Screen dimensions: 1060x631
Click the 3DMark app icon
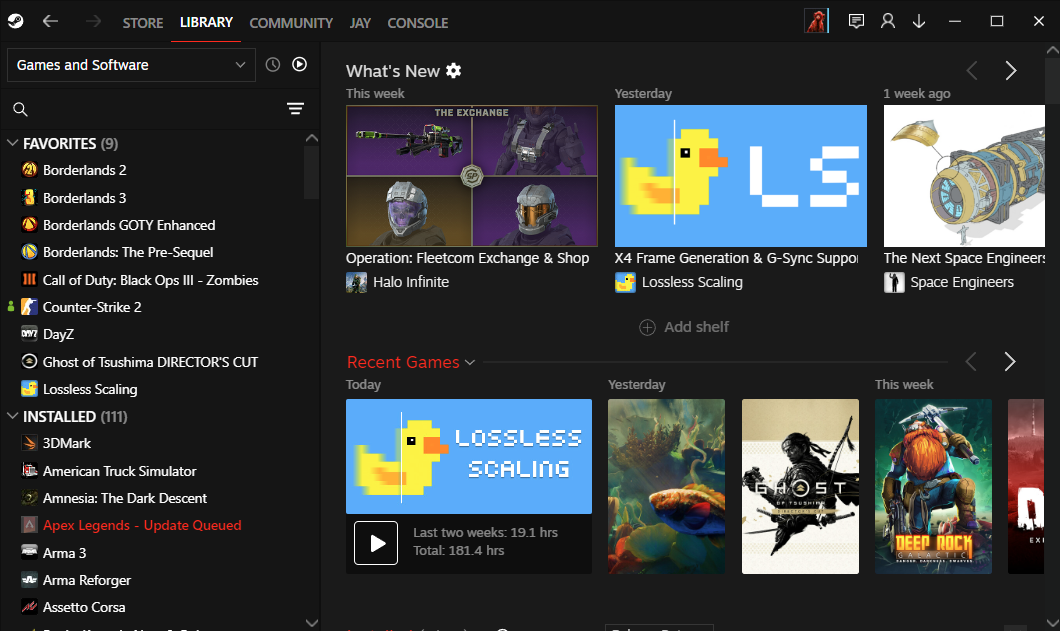[29, 443]
